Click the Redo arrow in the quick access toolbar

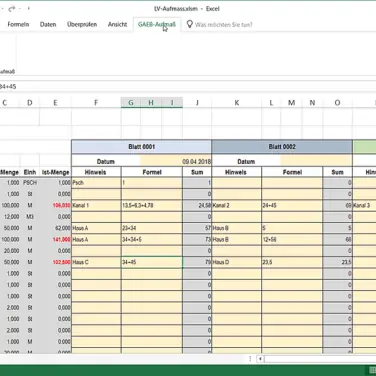[x=12, y=9]
